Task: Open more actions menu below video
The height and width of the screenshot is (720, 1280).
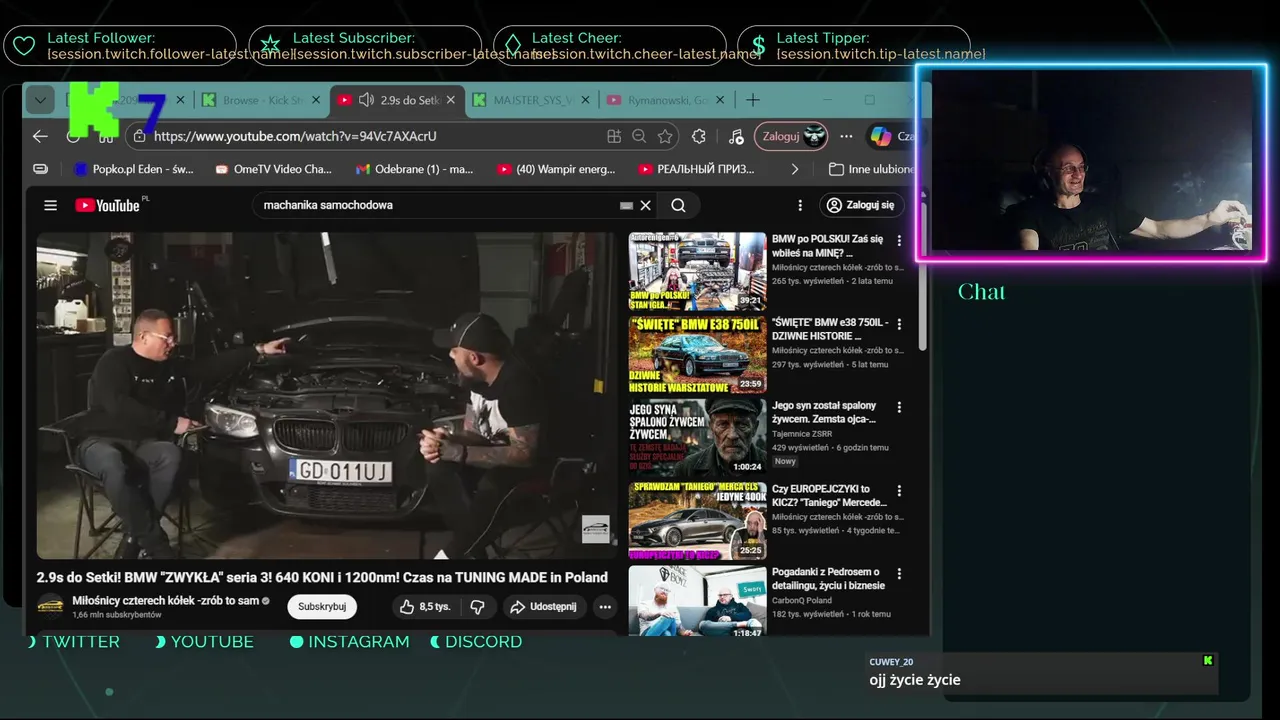Action: [x=605, y=606]
